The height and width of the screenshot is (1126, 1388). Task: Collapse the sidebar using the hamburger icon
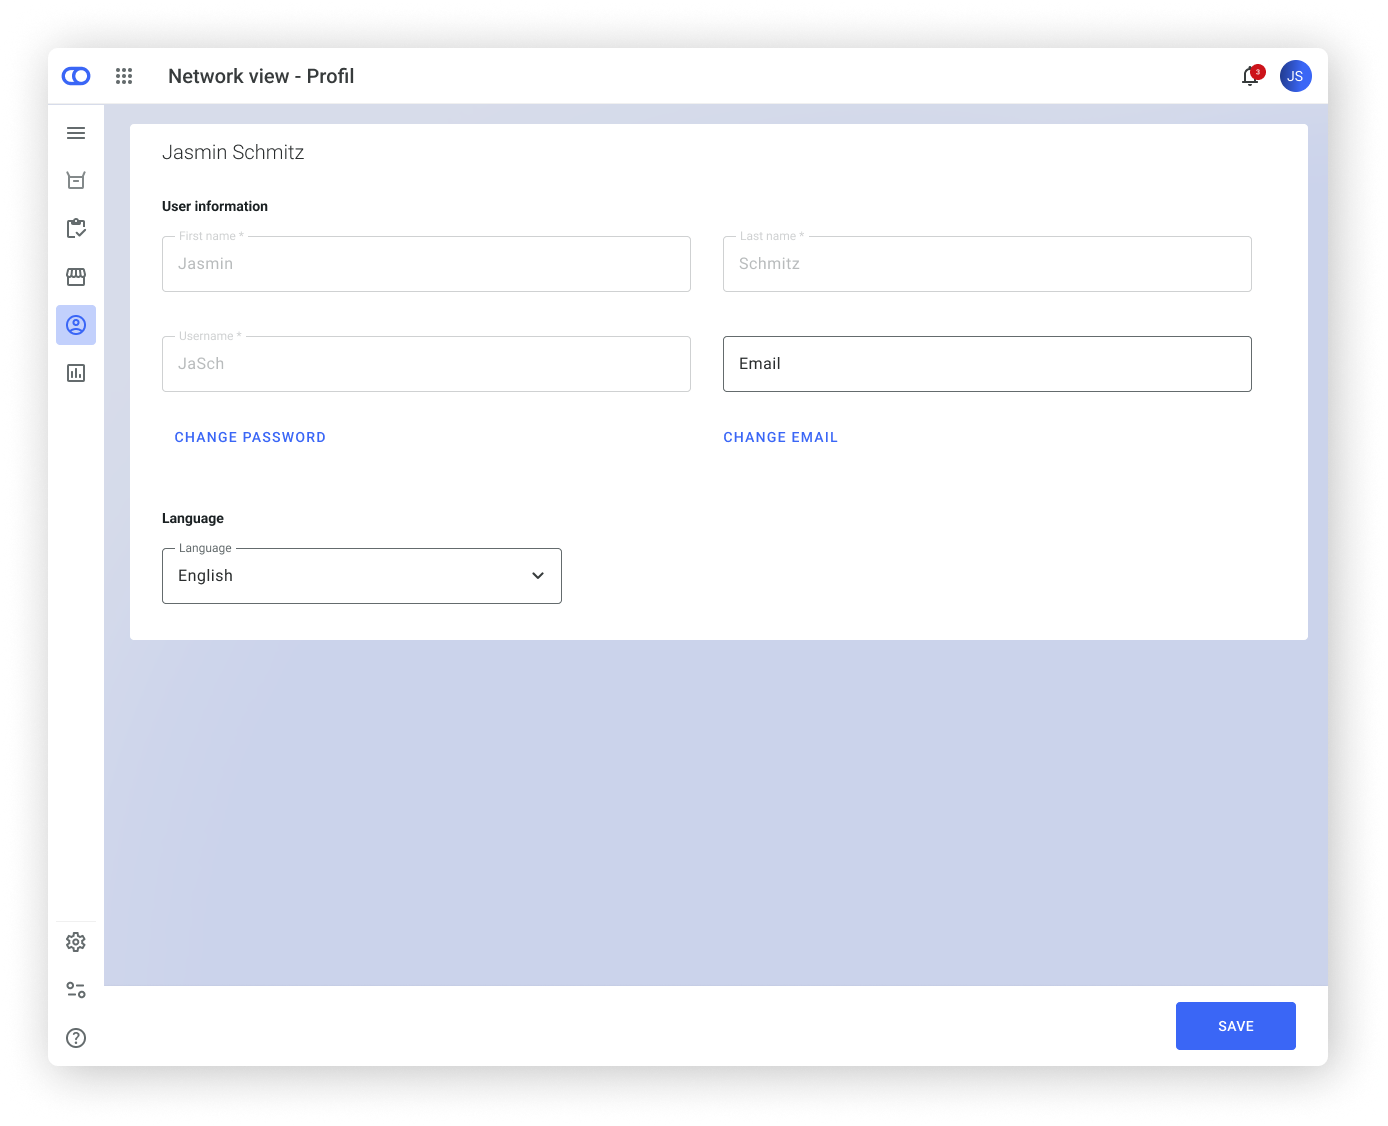coord(76,132)
